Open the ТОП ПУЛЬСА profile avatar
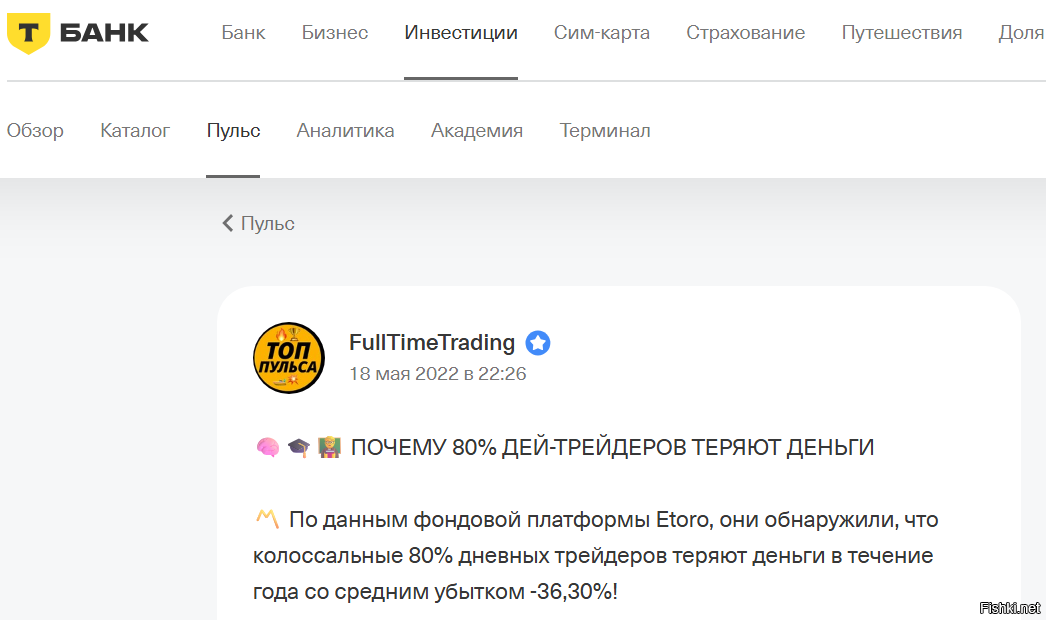The width and height of the screenshot is (1046, 620). tap(289, 359)
